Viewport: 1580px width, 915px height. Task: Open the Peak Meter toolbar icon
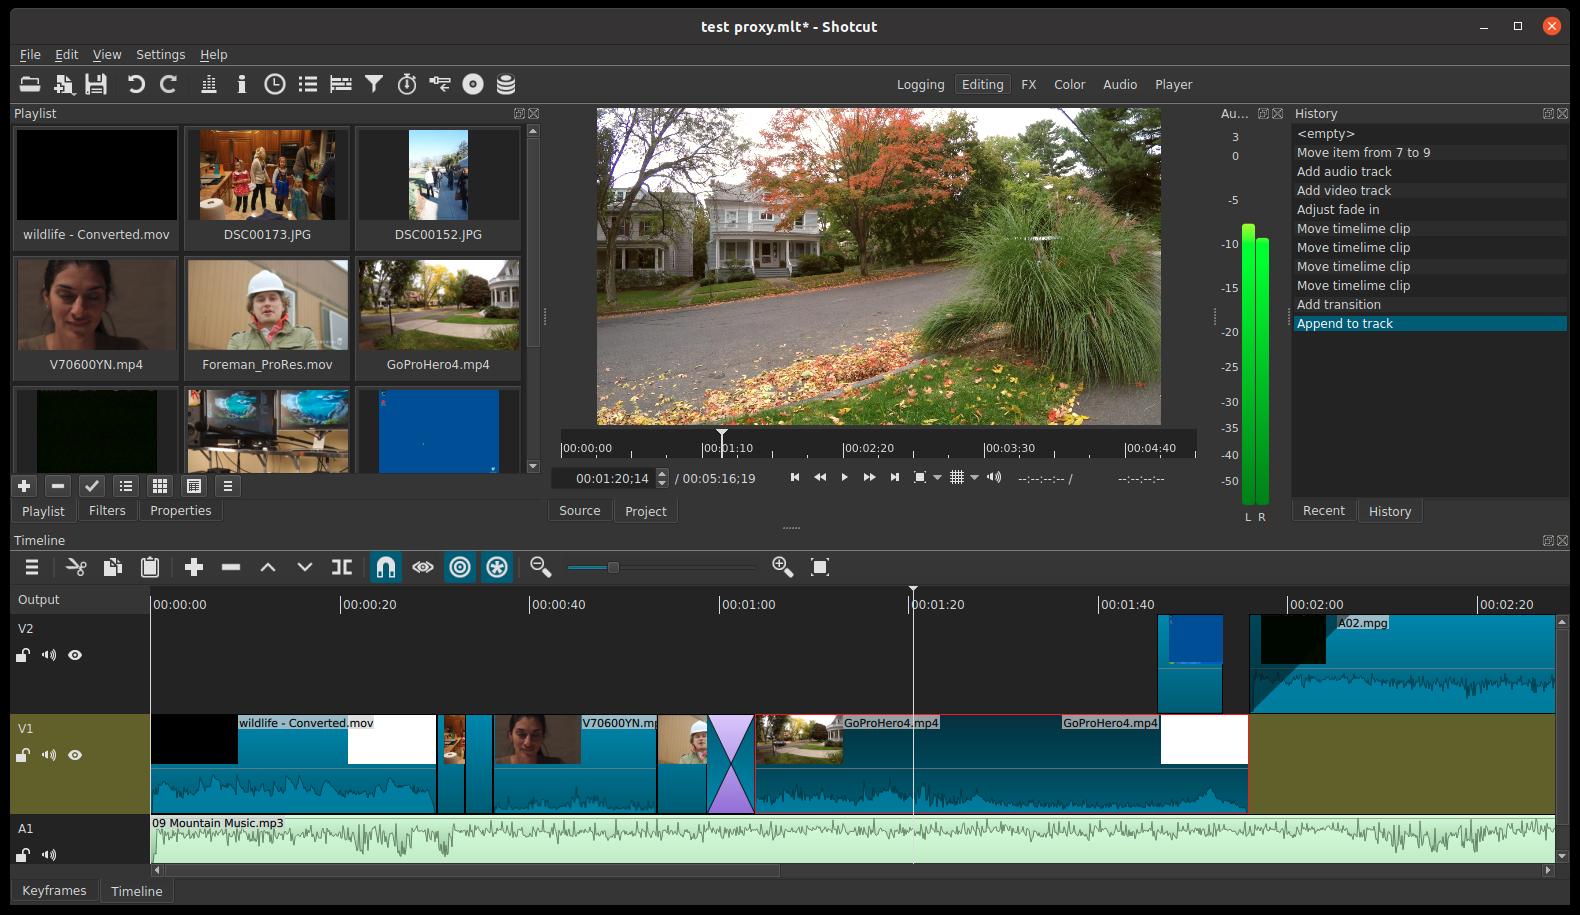209,85
